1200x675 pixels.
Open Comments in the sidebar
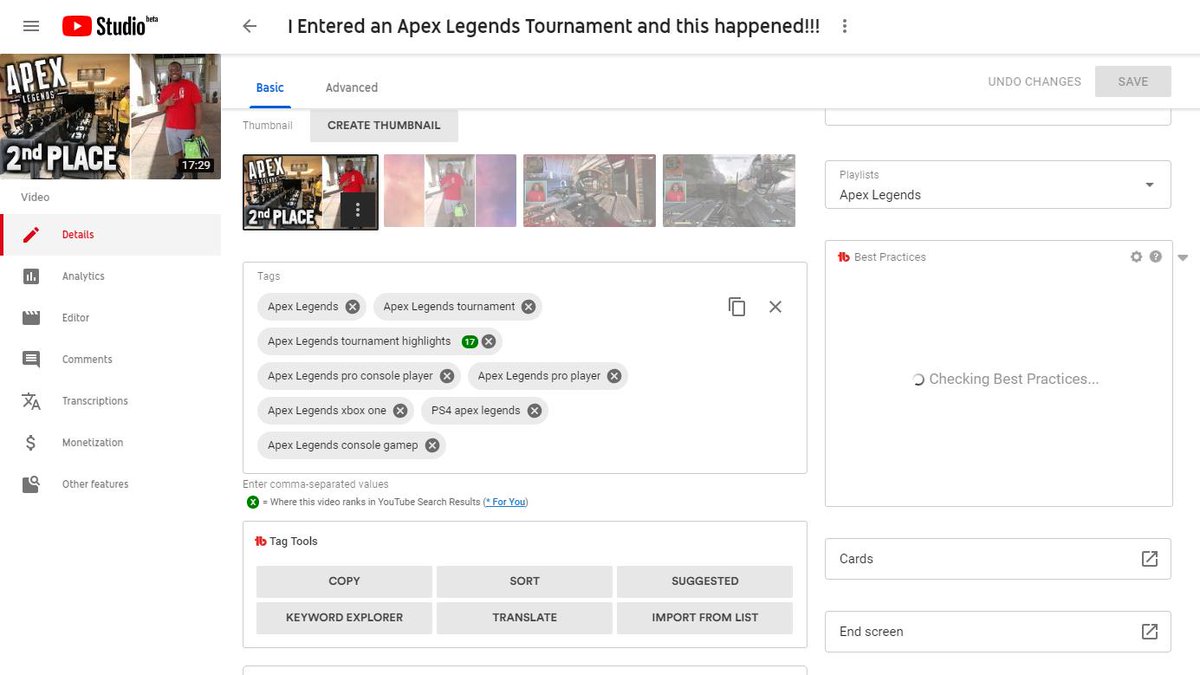pyautogui.click(x=110, y=359)
